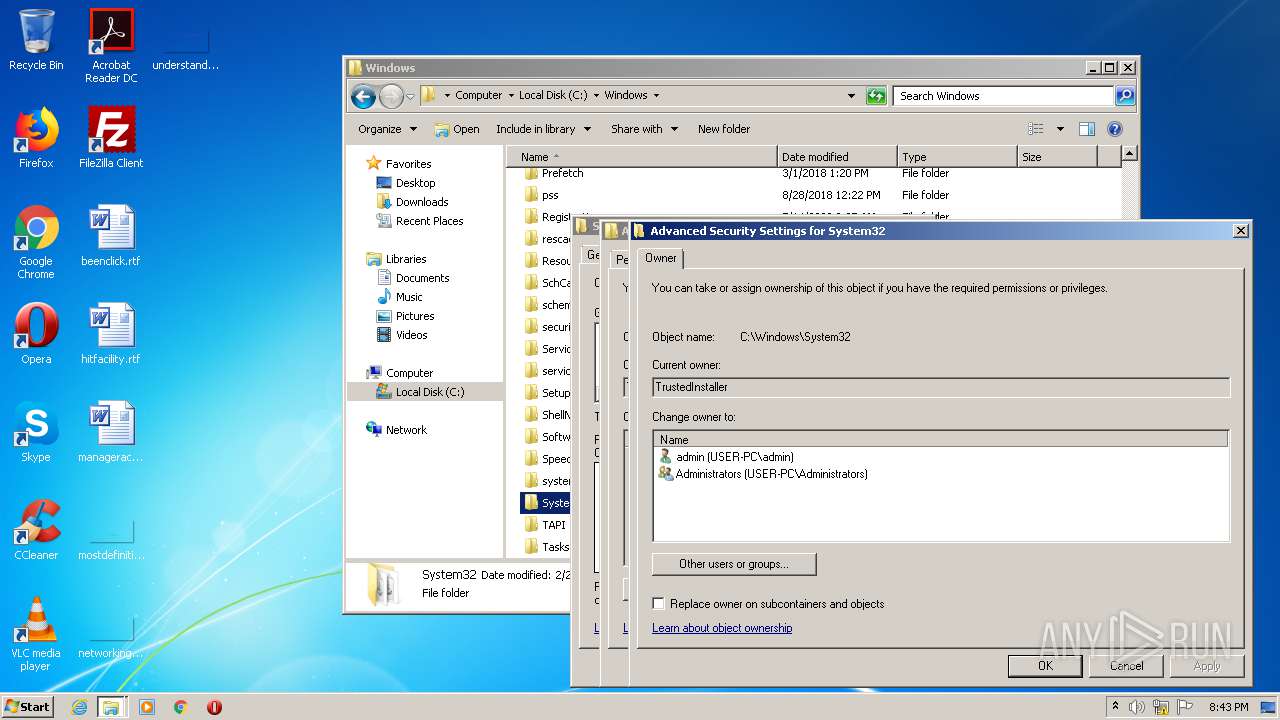Expand Computer breadcrumb arrow in address bar
The image size is (1280, 720).
click(x=510, y=96)
